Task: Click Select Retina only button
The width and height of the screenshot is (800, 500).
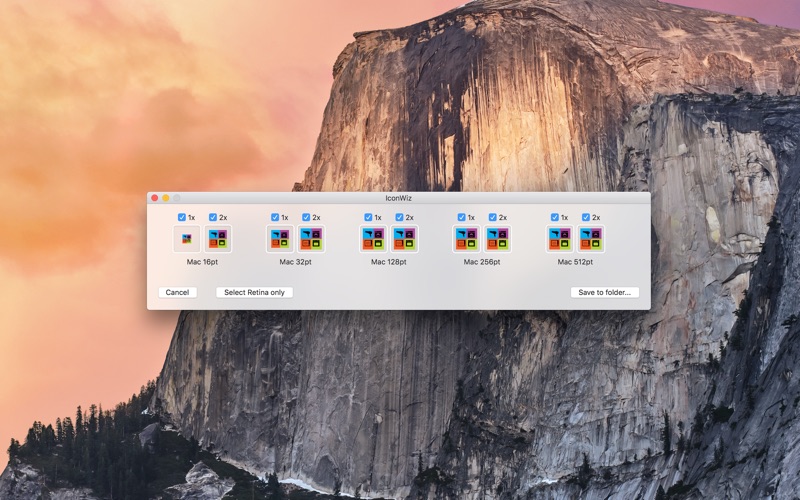Action: pyautogui.click(x=255, y=292)
